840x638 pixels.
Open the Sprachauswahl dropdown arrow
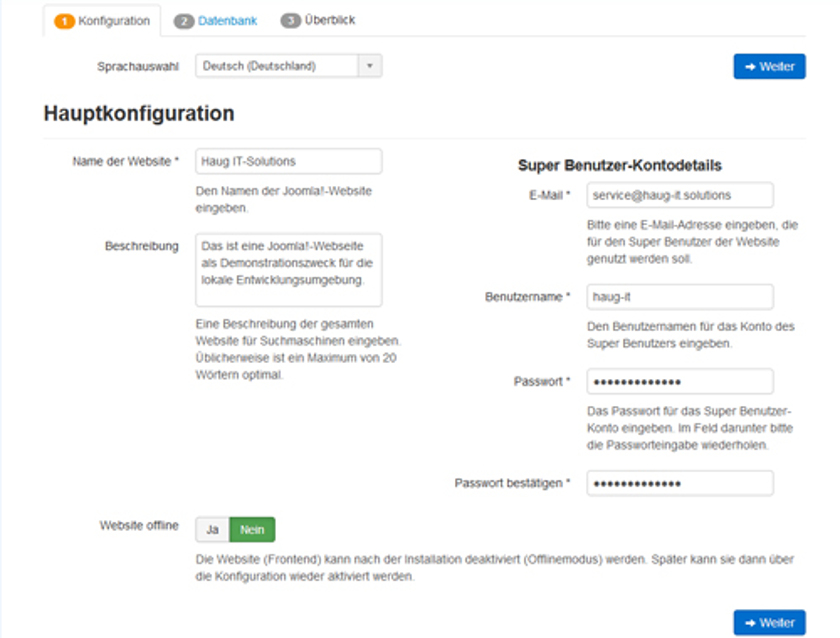coord(370,66)
